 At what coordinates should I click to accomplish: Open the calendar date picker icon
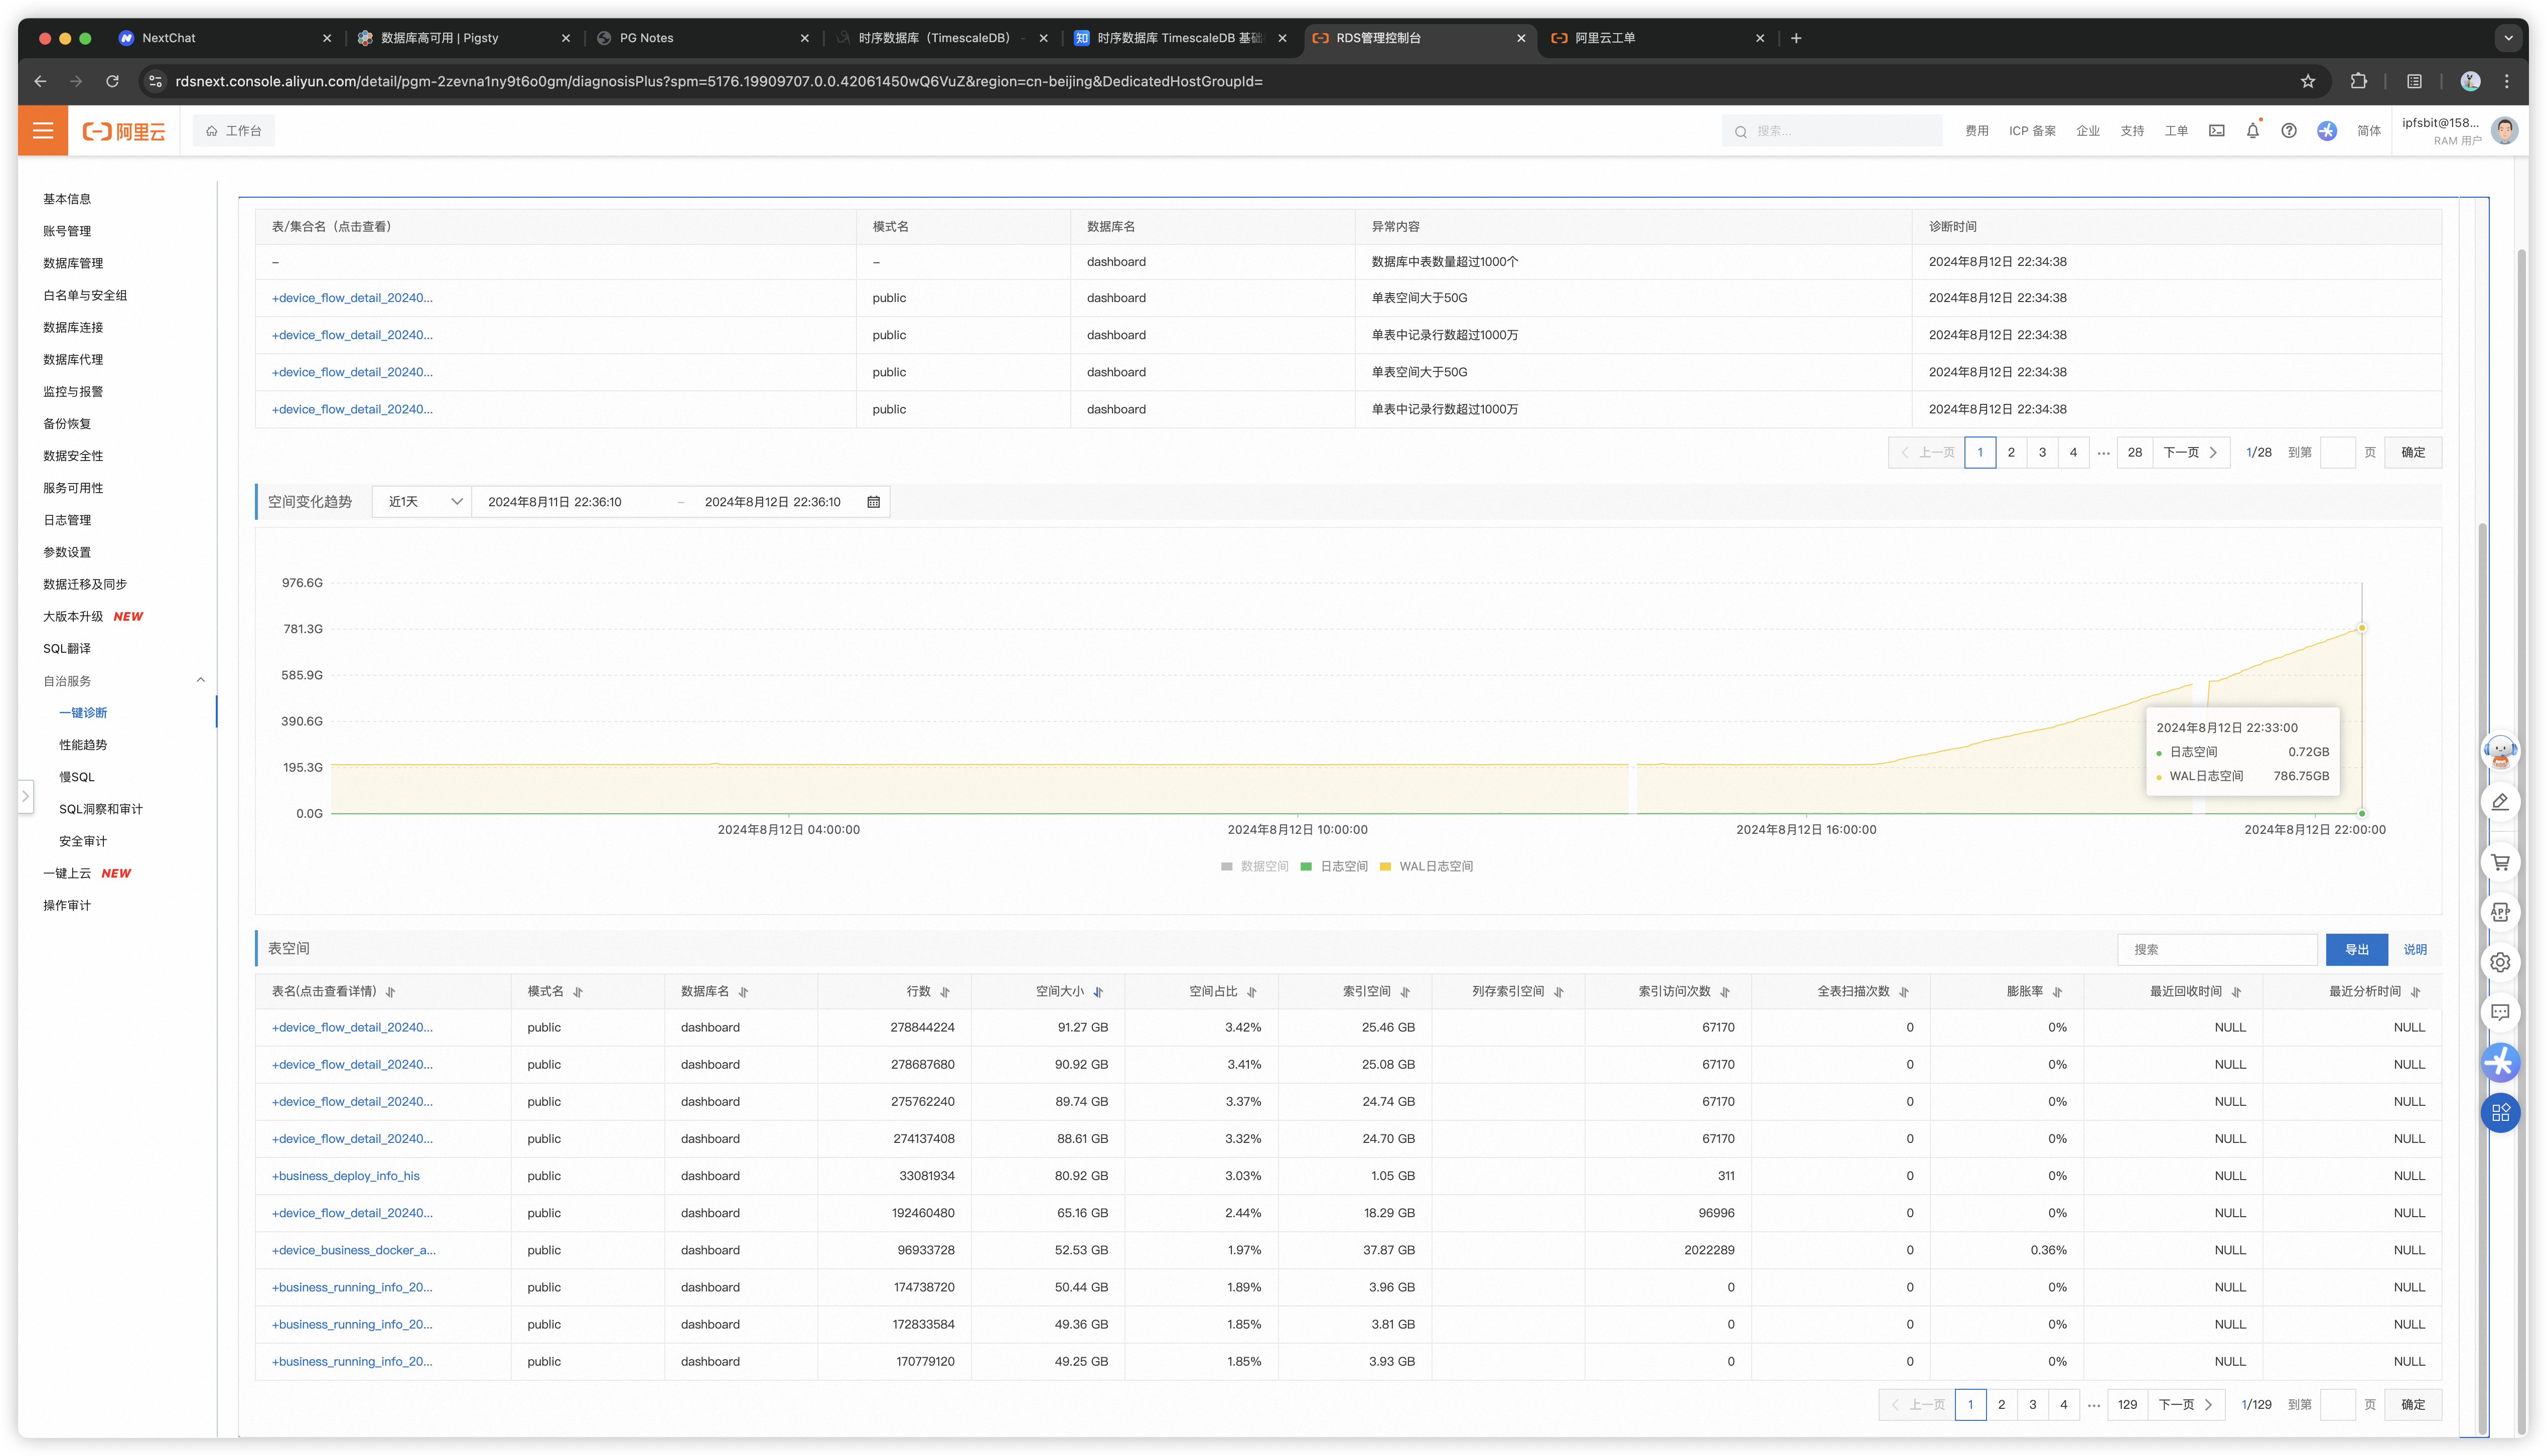[x=873, y=502]
